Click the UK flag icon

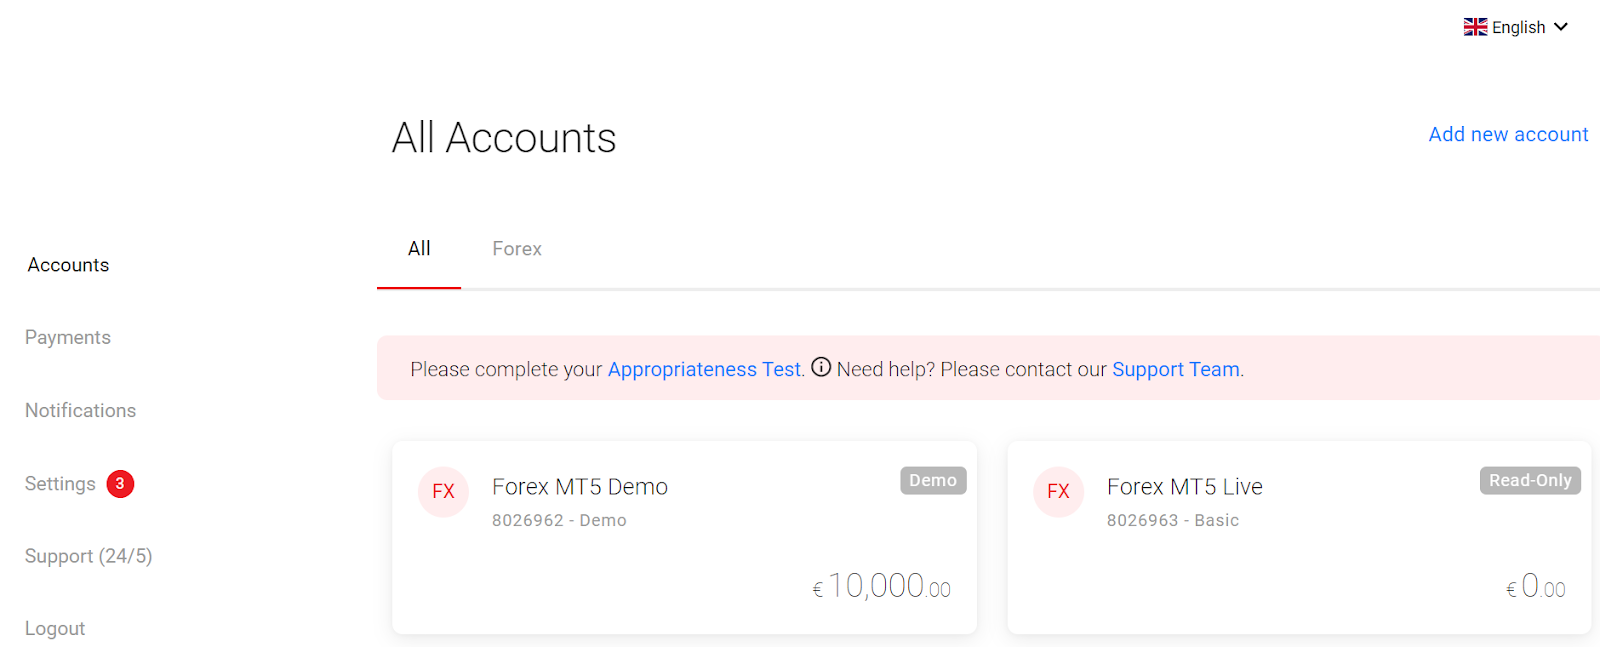[x=1475, y=27]
